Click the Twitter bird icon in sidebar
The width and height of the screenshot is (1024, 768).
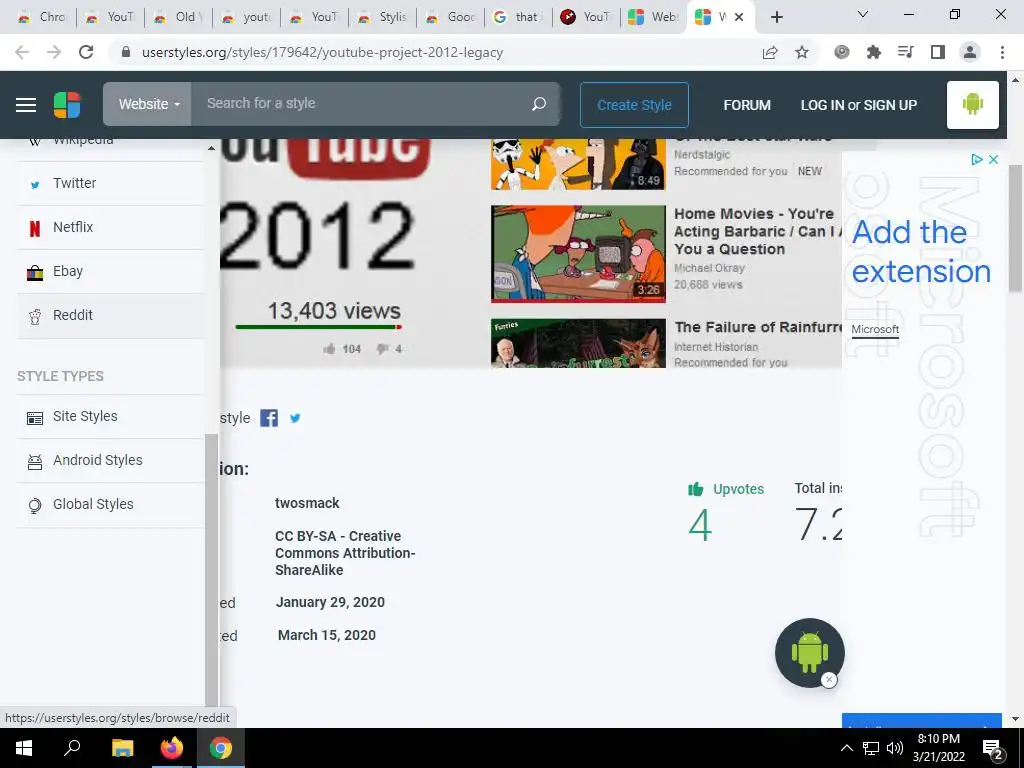(x=35, y=185)
